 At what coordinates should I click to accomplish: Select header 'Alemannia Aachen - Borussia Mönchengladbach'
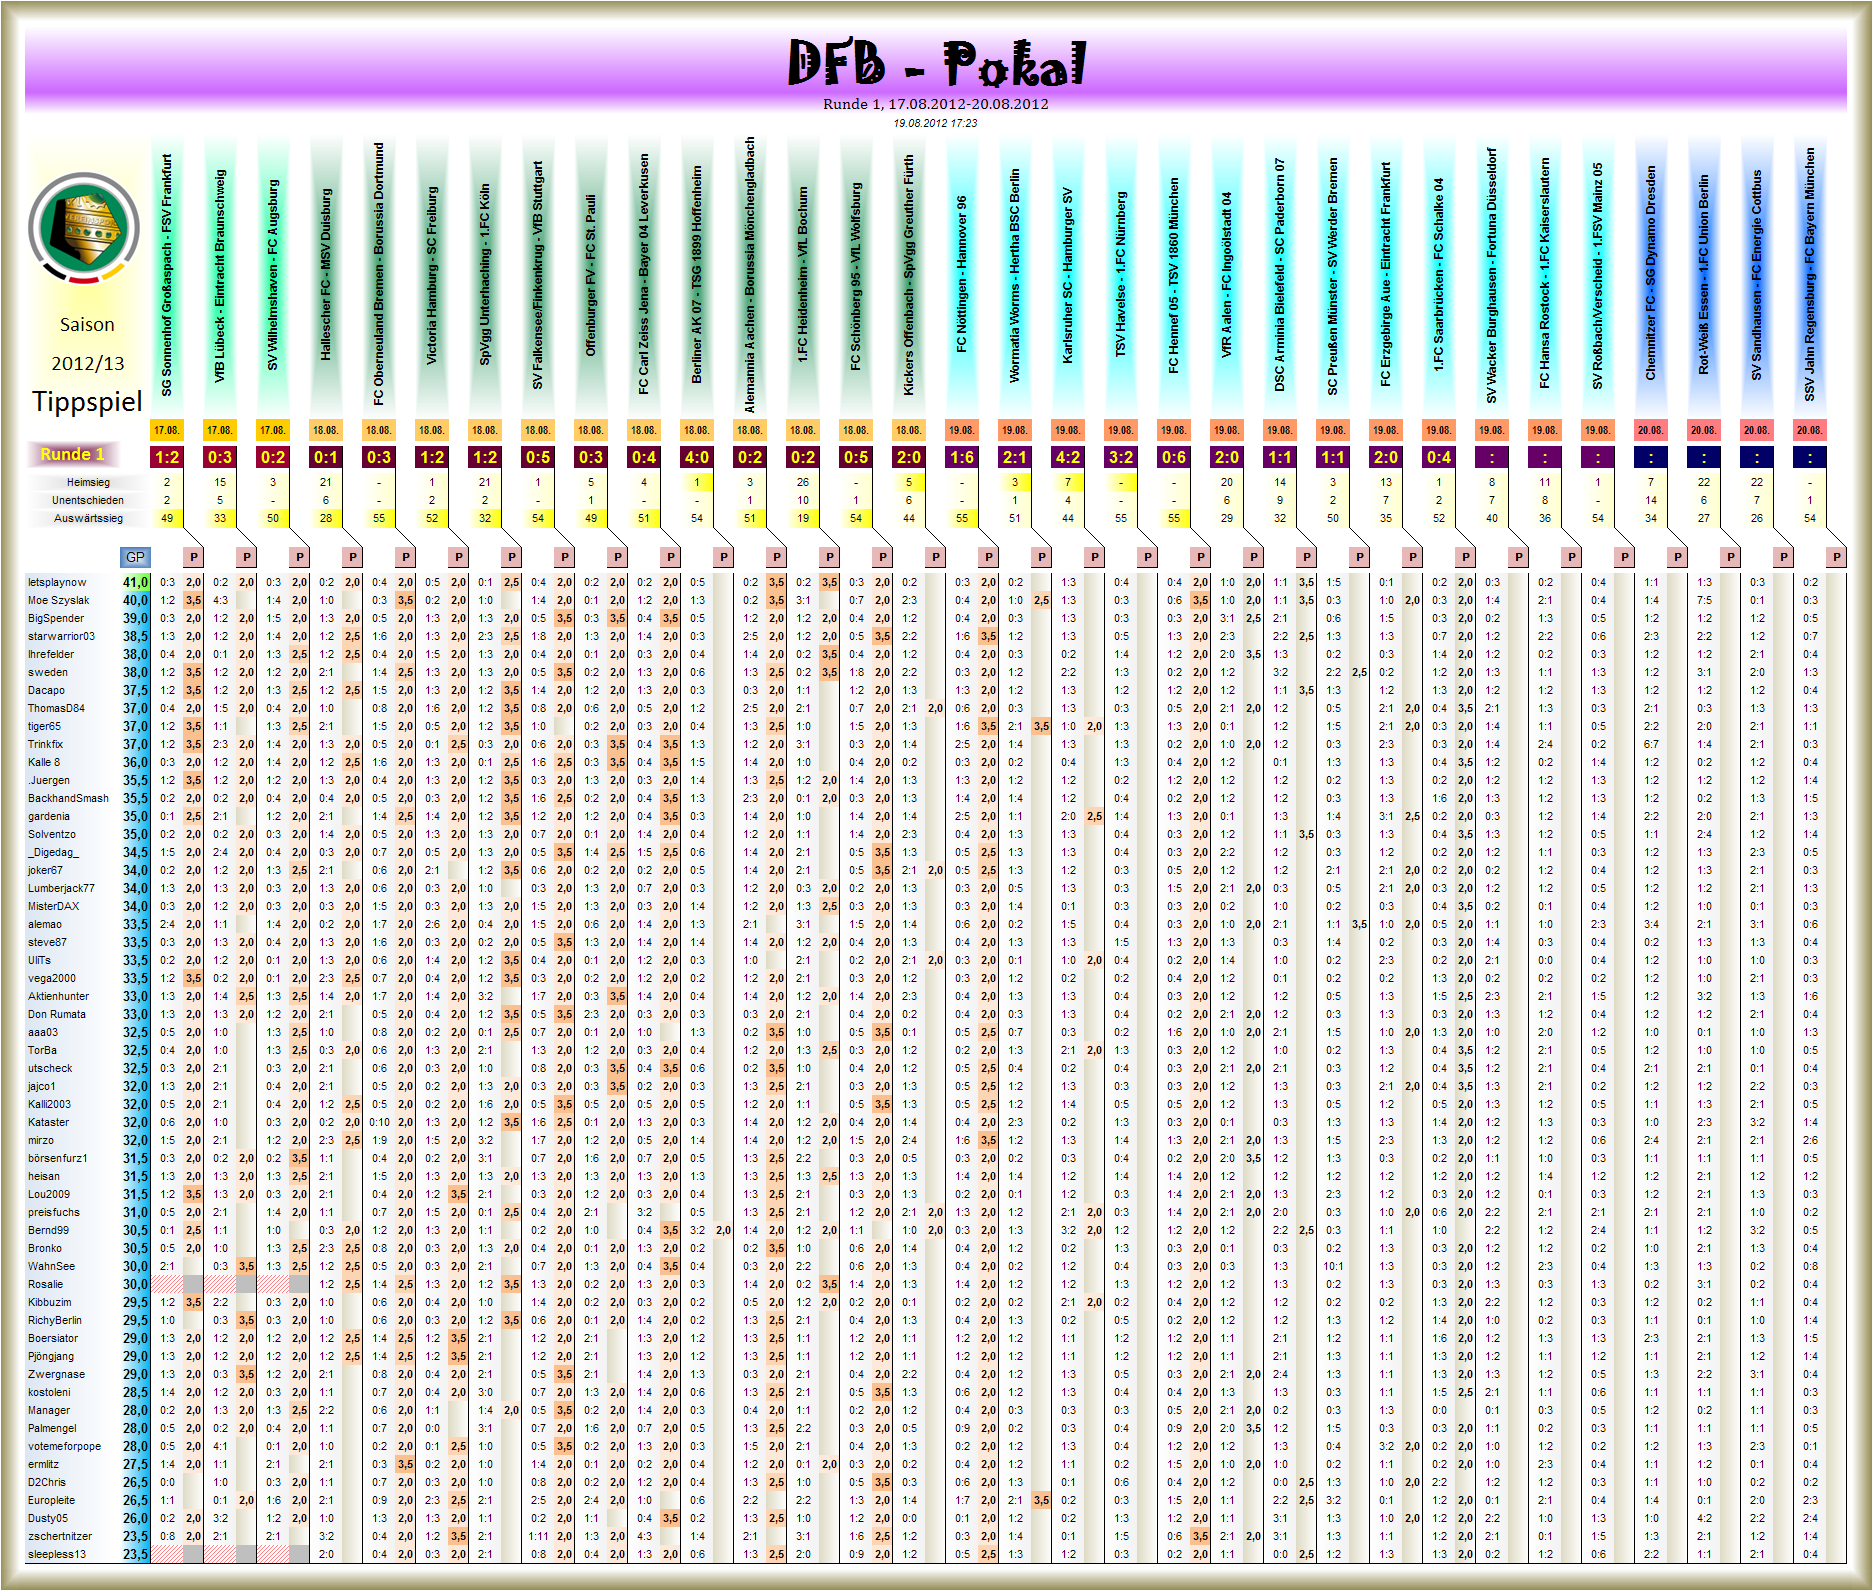[x=749, y=275]
